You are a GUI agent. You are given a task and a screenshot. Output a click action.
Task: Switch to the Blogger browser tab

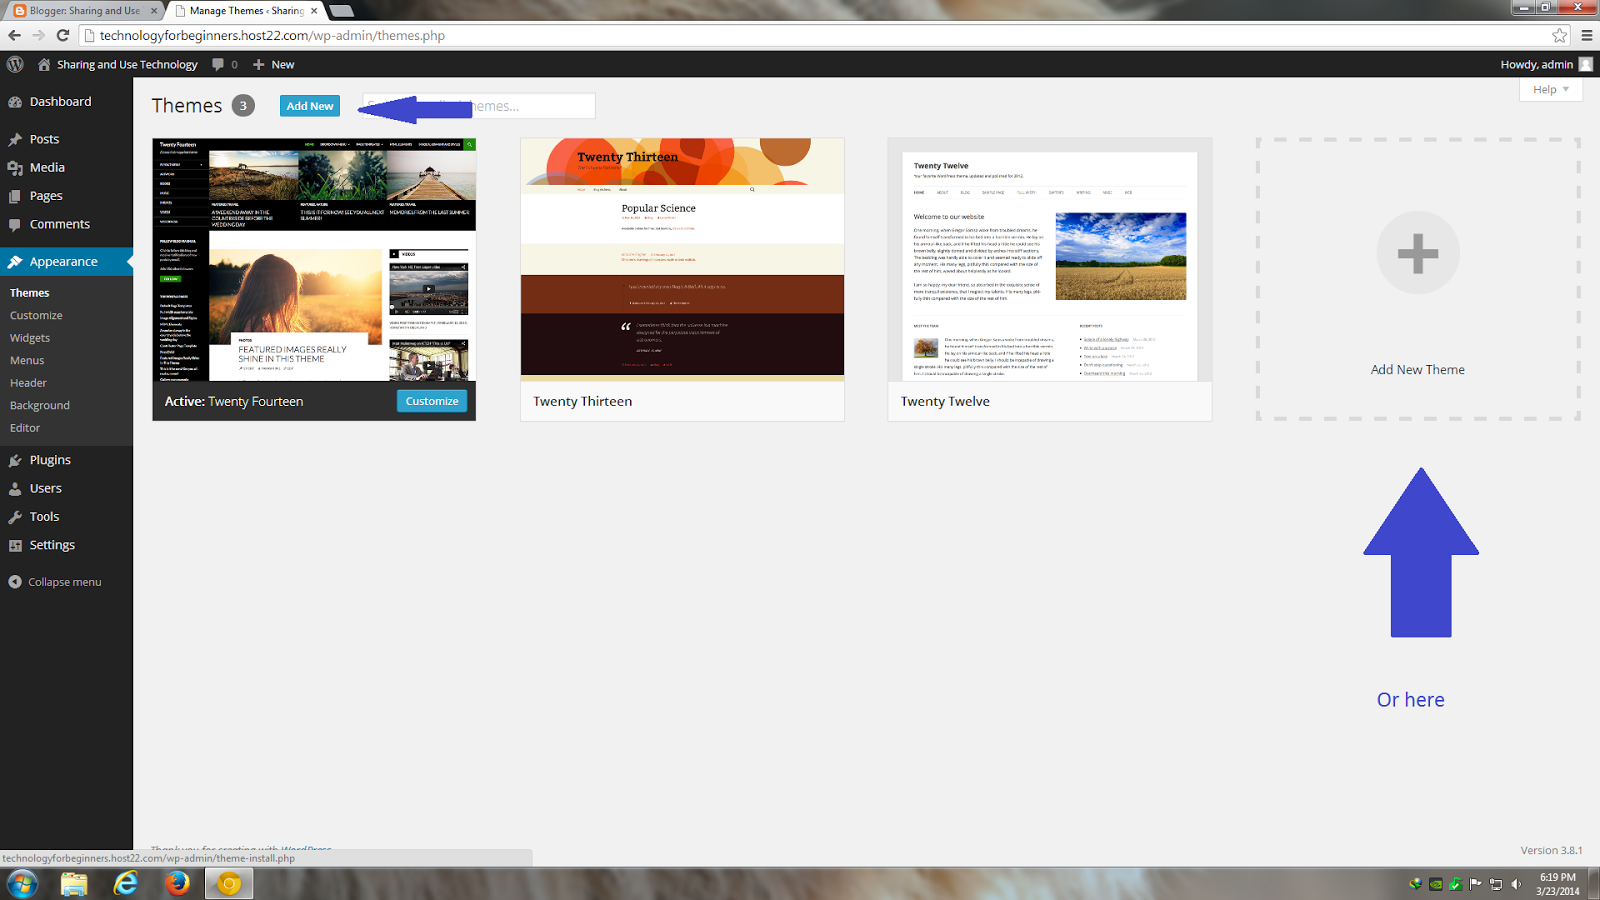click(x=85, y=11)
